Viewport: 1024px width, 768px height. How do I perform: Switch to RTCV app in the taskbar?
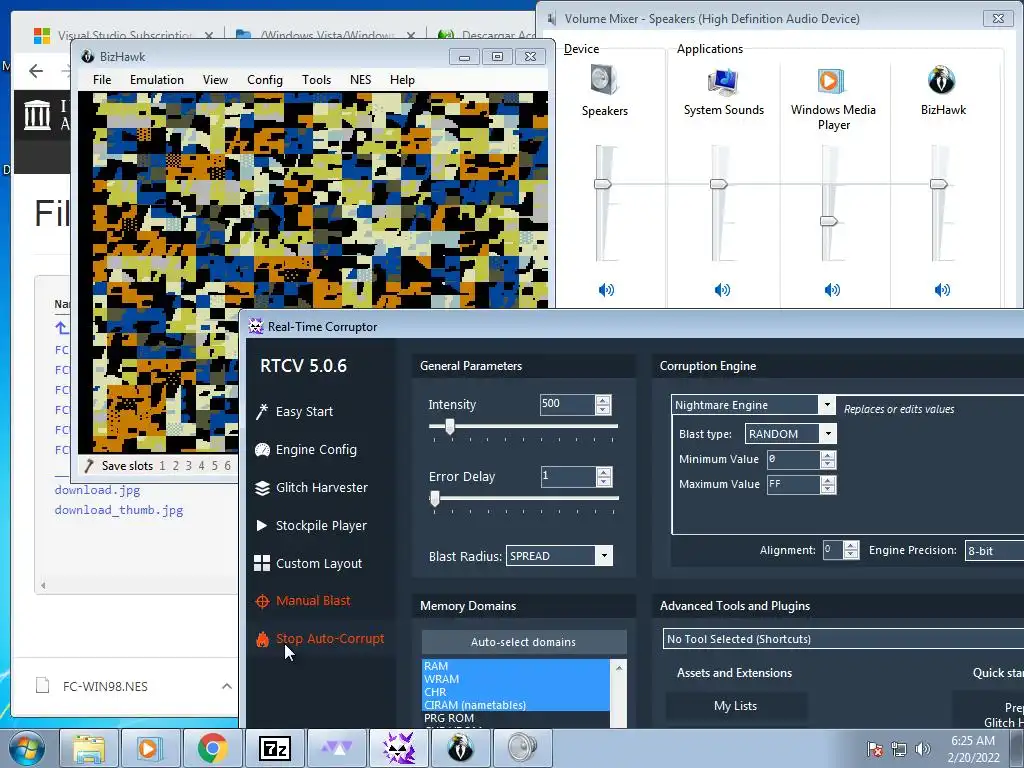398,748
